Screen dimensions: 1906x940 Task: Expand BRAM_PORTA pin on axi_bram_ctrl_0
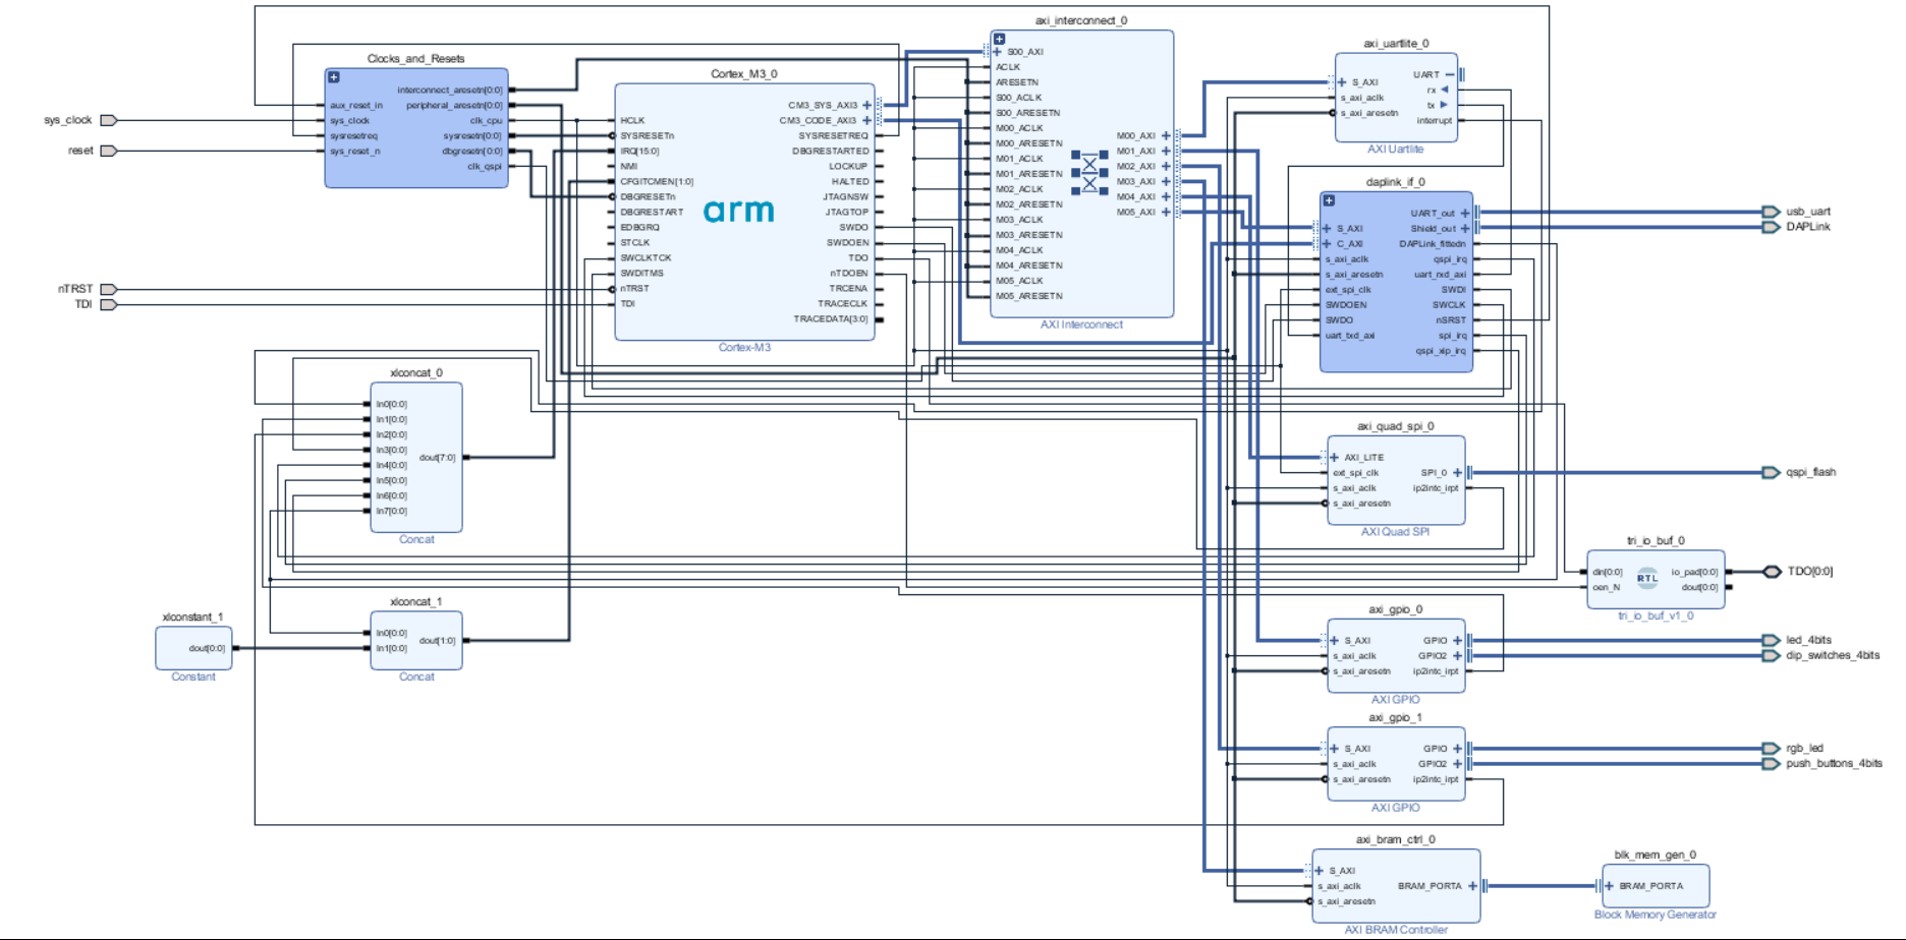pos(1472,886)
